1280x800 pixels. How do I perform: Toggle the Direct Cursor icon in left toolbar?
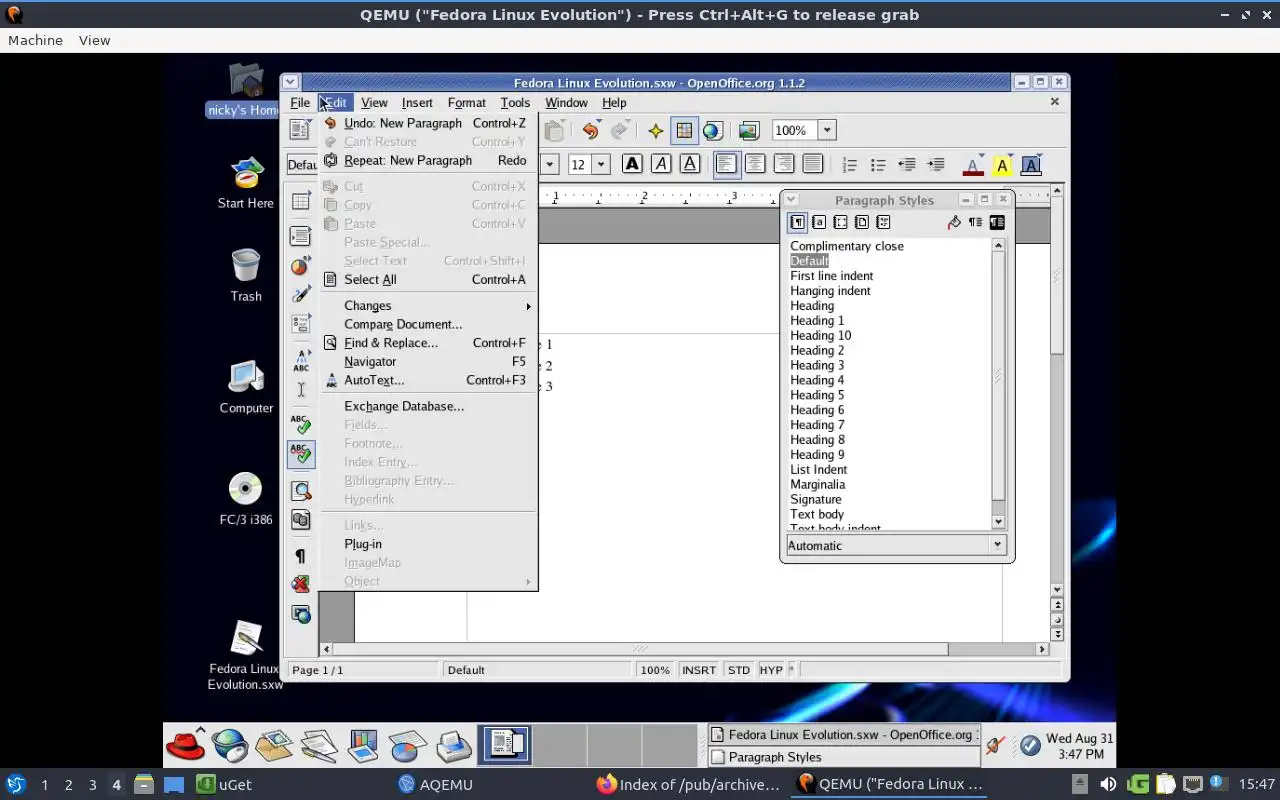(301, 390)
